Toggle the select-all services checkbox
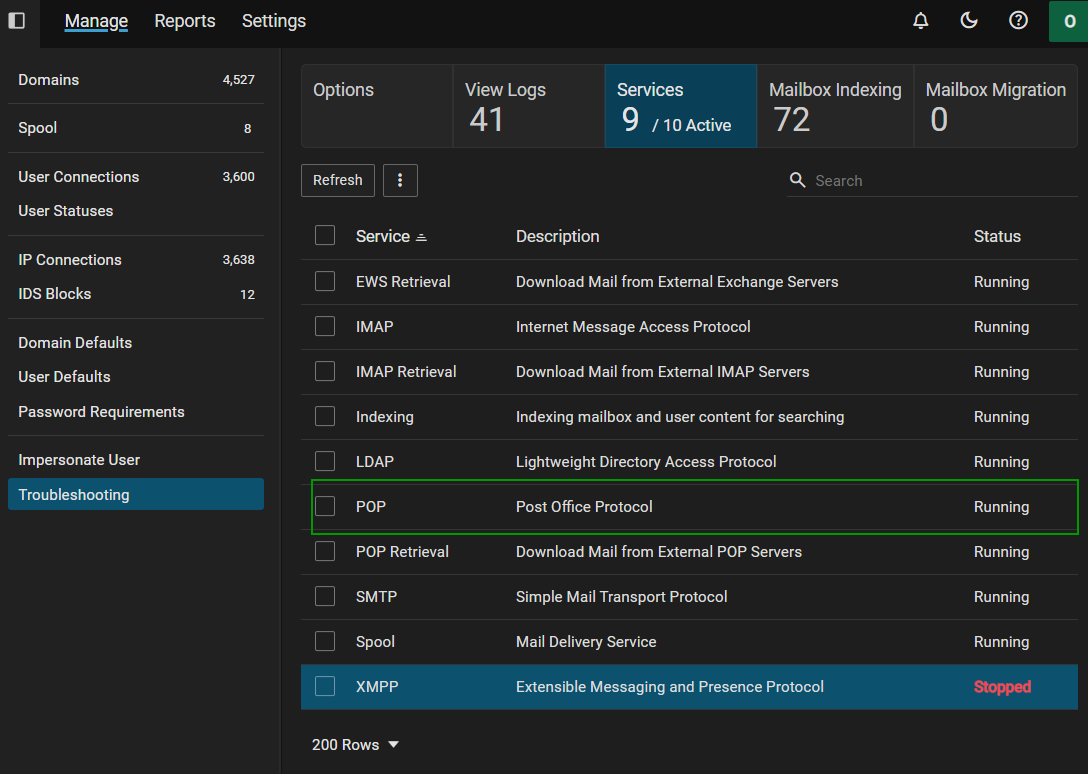1088x774 pixels. (325, 235)
